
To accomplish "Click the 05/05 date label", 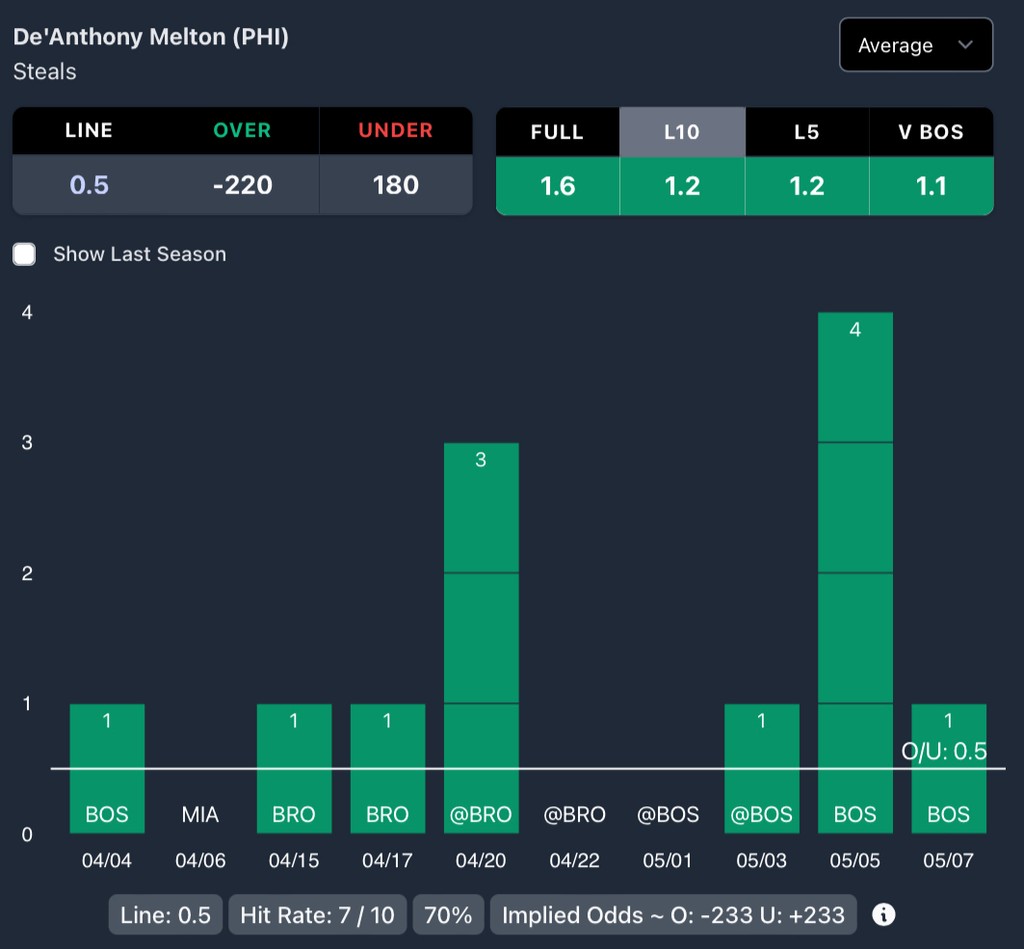I will (855, 860).
